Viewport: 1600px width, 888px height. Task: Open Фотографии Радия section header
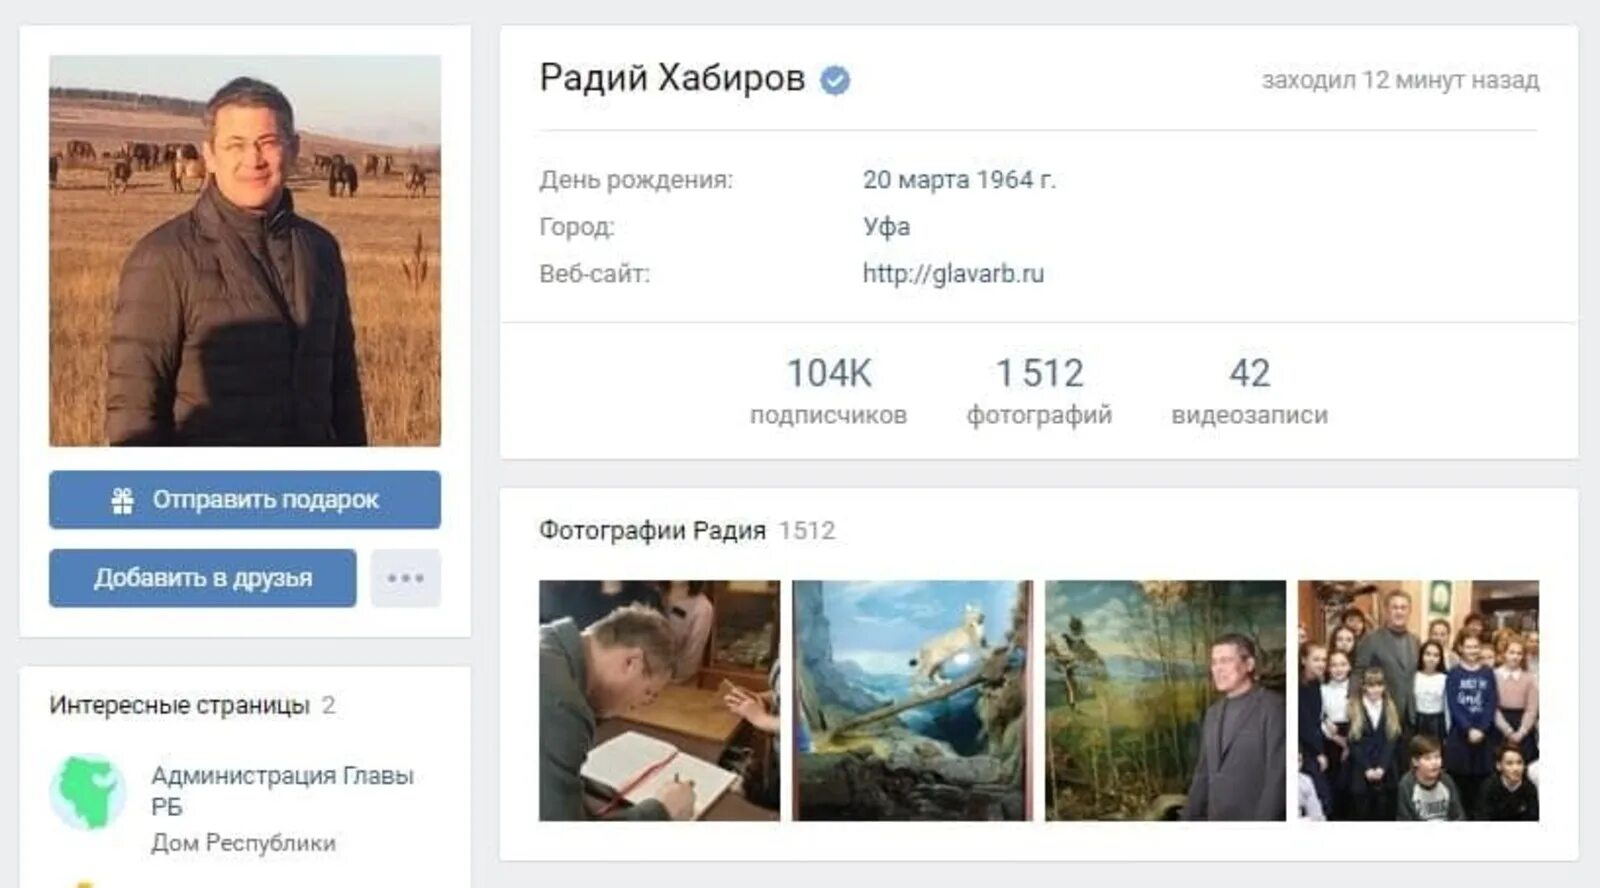pyautogui.click(x=652, y=530)
